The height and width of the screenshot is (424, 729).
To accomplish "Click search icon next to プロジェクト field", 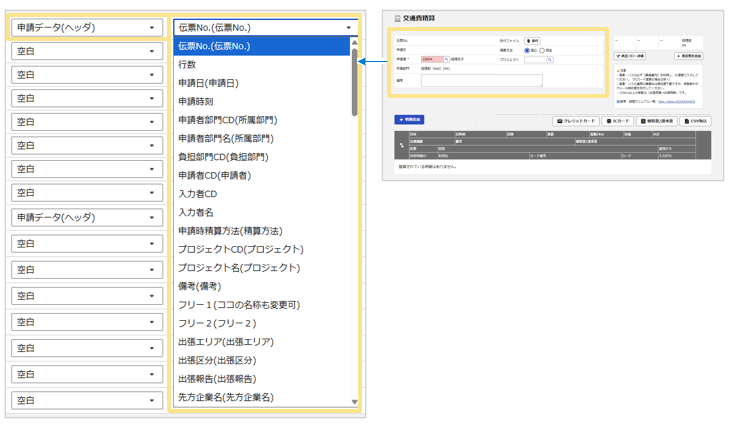I will [550, 60].
